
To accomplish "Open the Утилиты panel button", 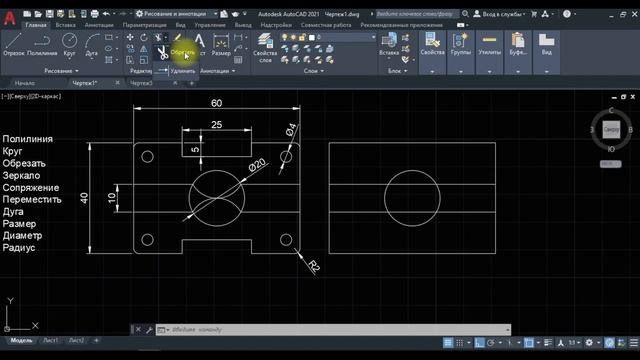I will point(489,52).
